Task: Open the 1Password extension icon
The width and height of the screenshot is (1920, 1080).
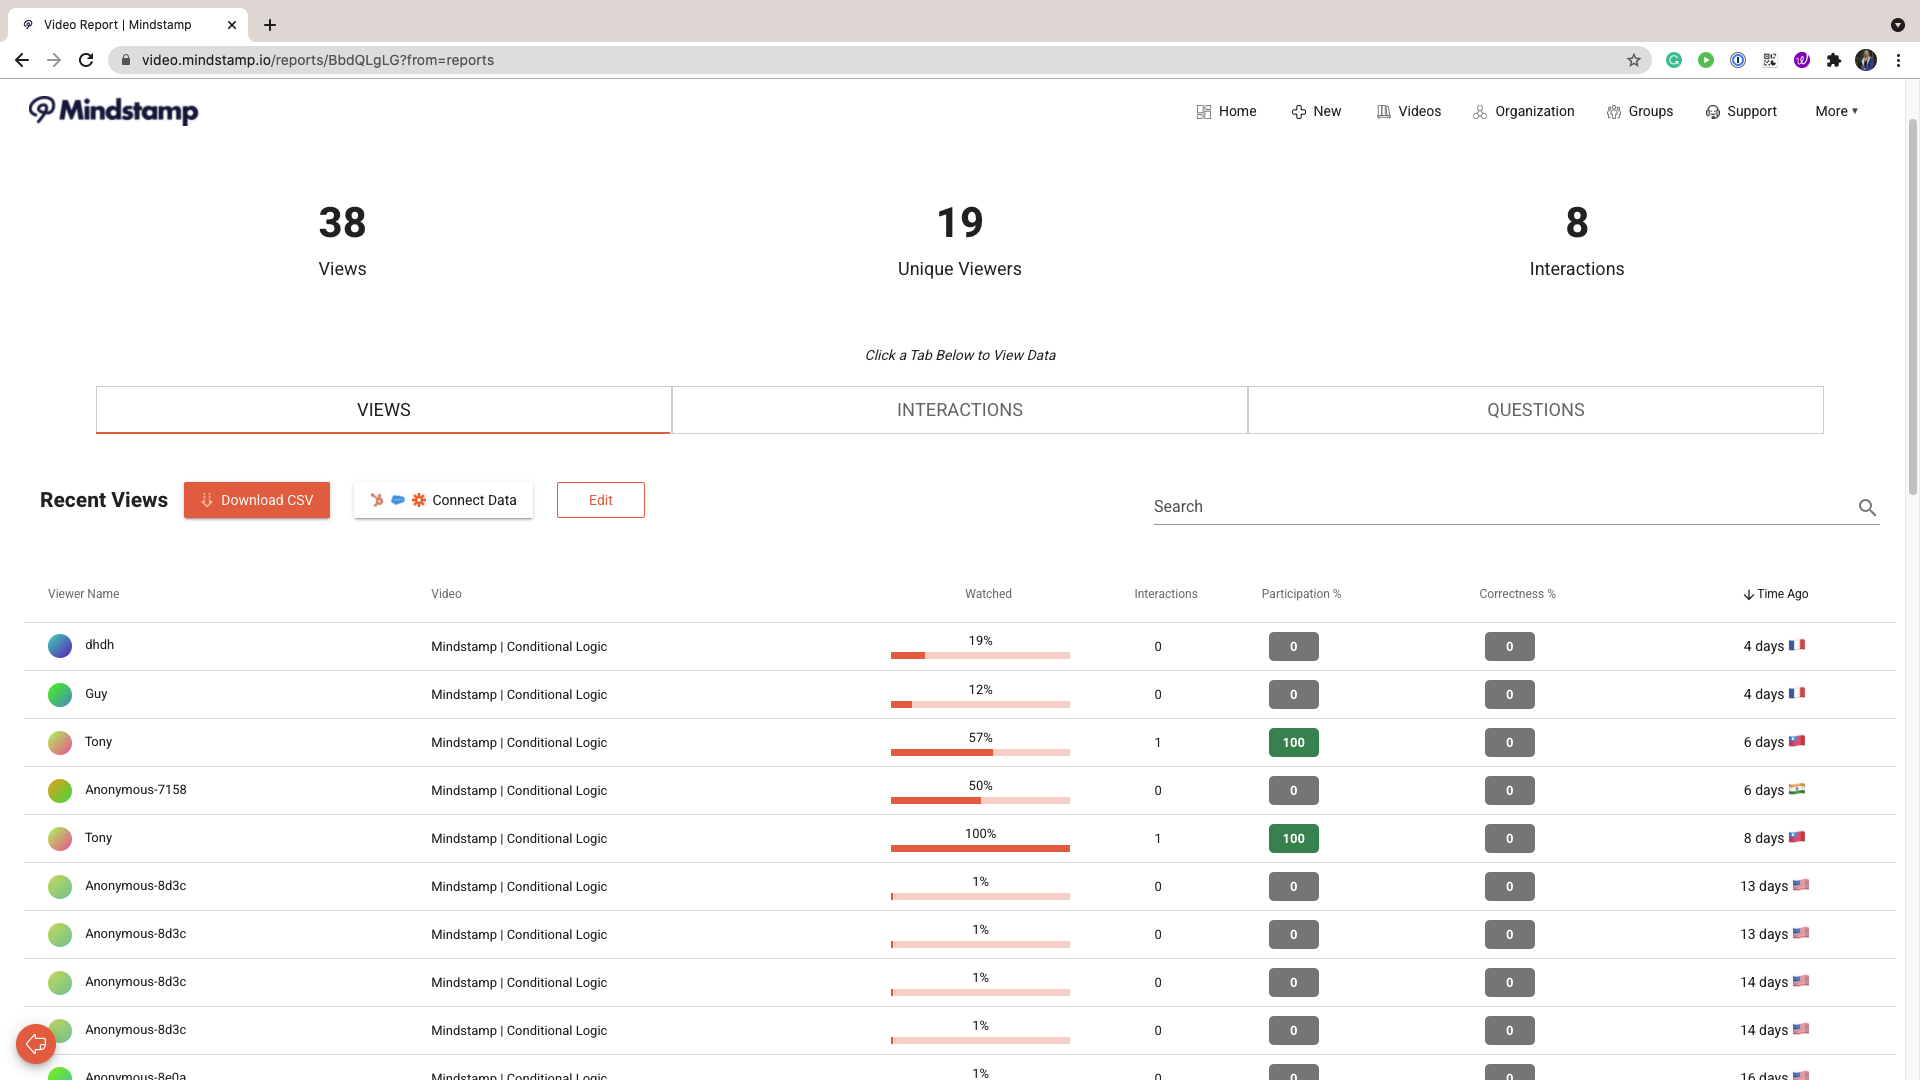Action: [x=1738, y=60]
